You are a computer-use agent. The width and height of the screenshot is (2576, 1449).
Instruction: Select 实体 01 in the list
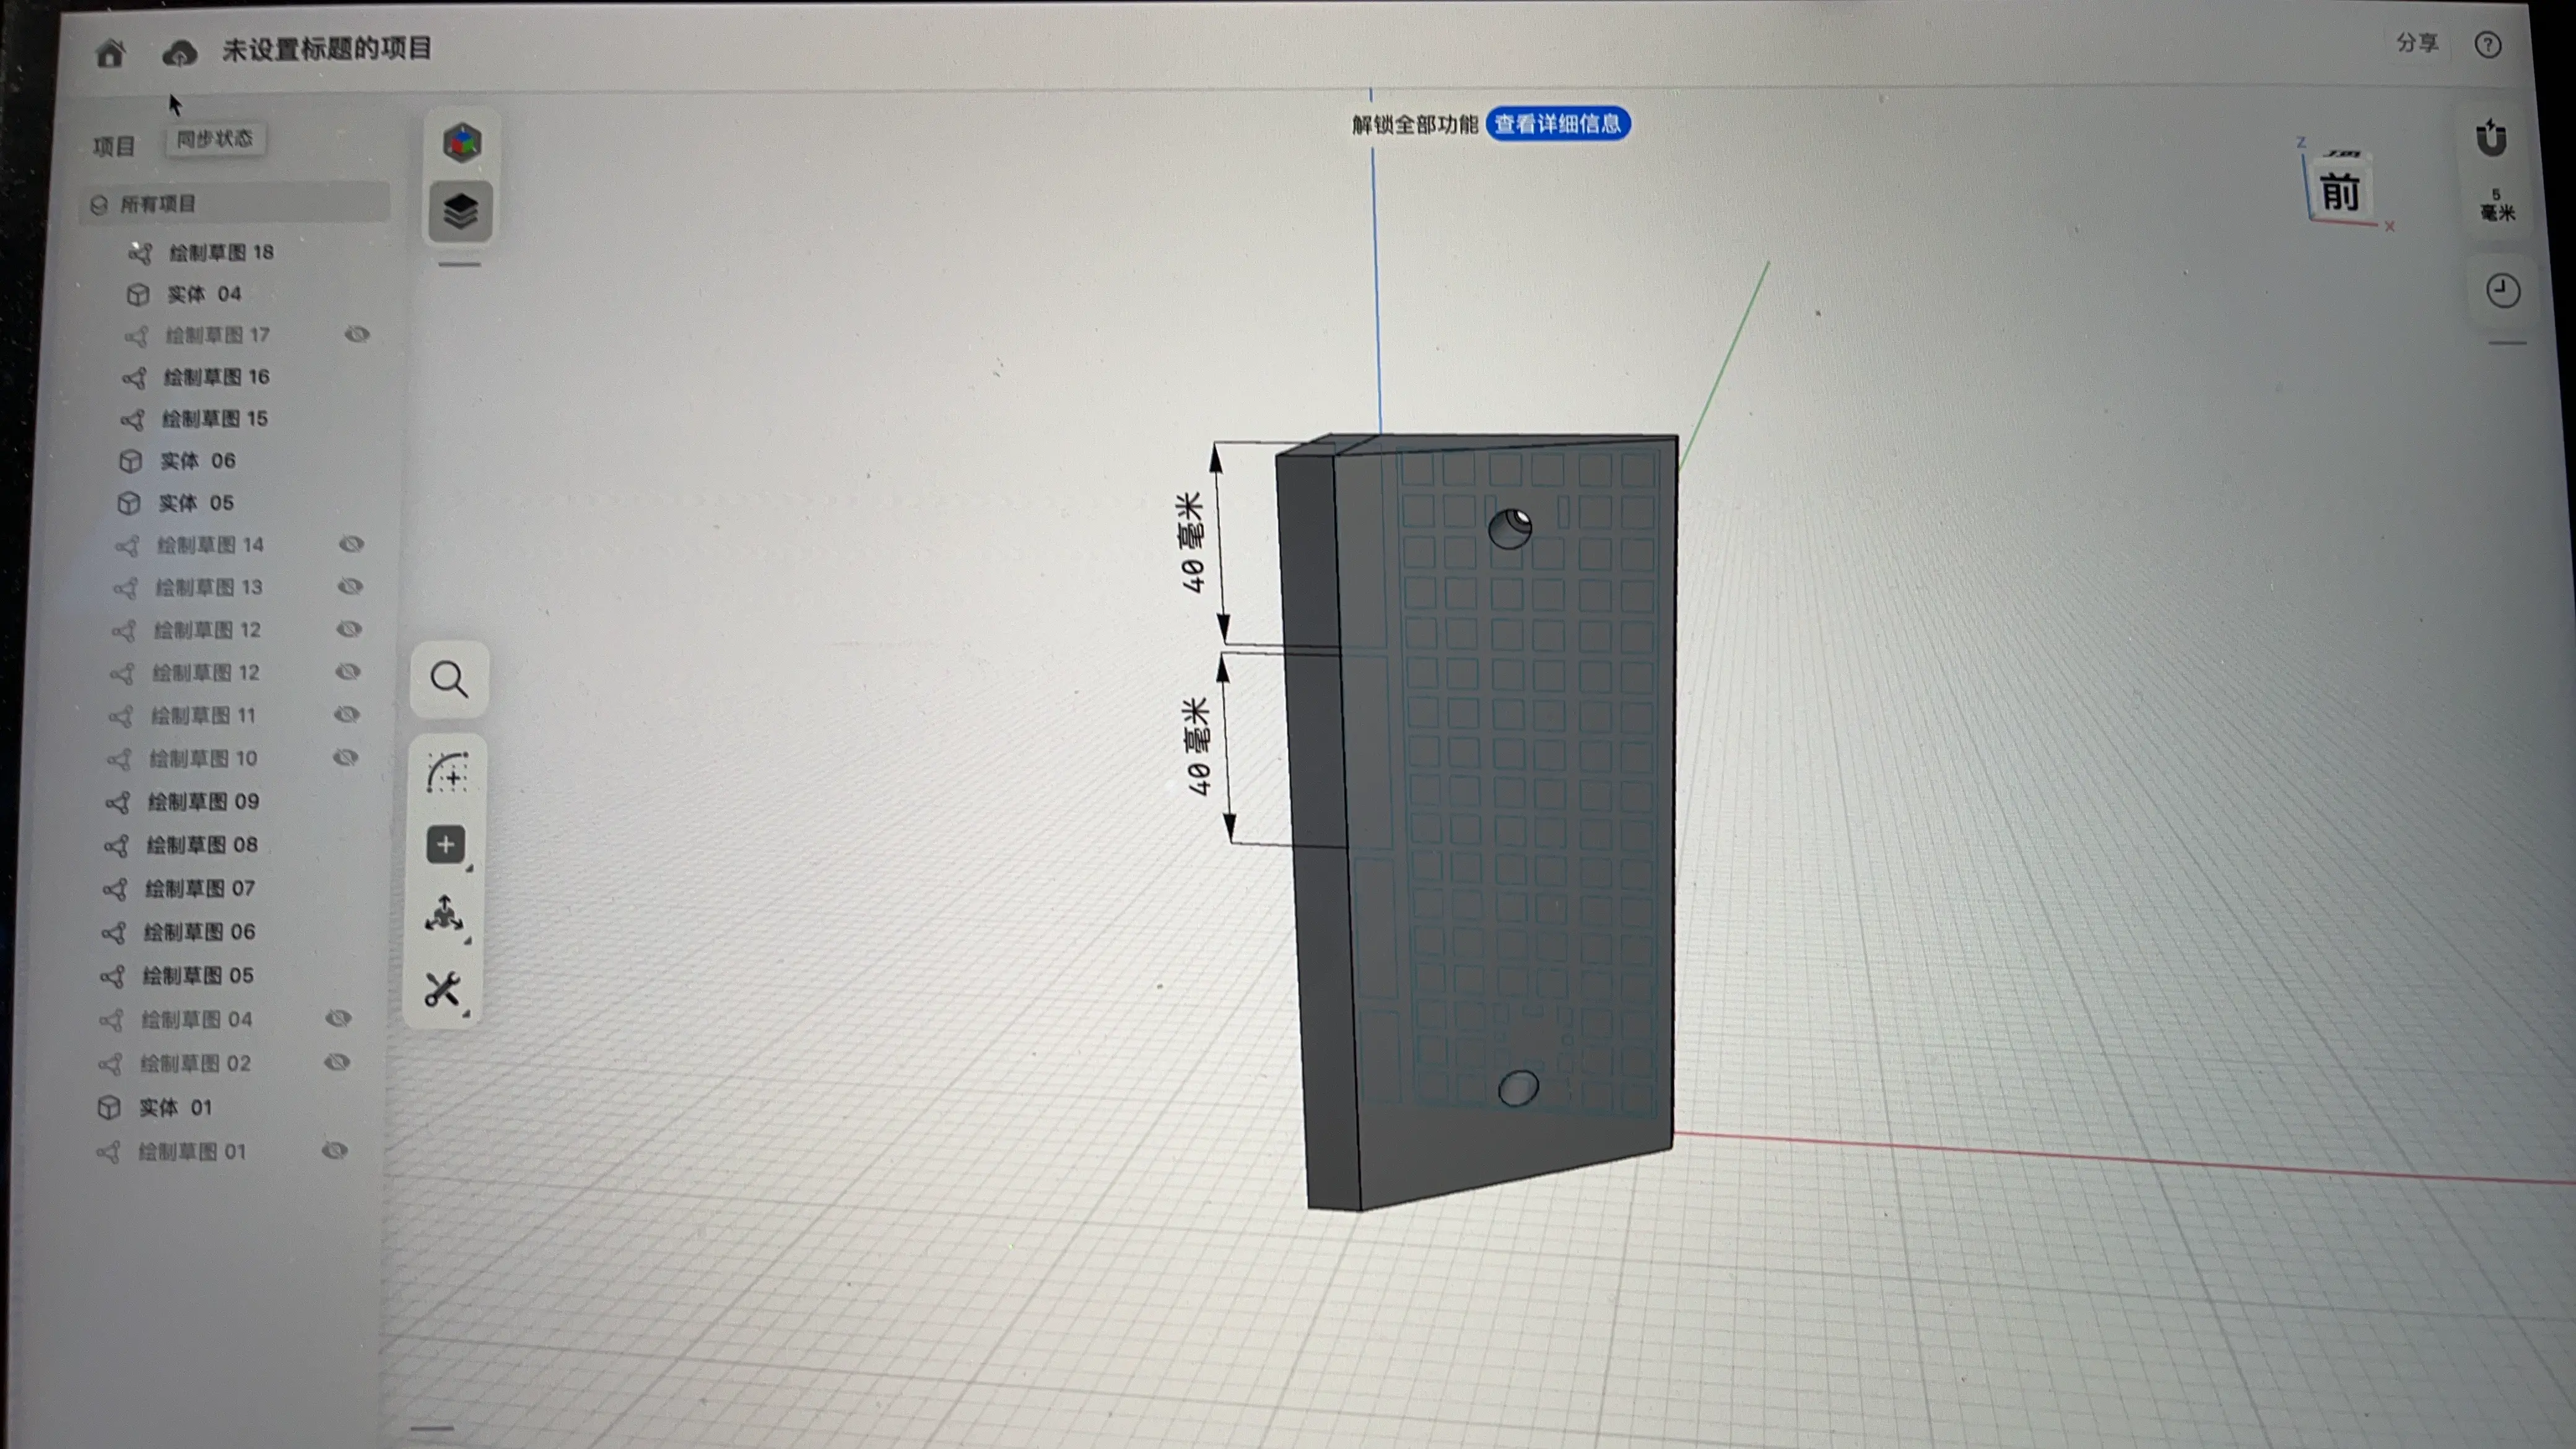click(175, 1108)
